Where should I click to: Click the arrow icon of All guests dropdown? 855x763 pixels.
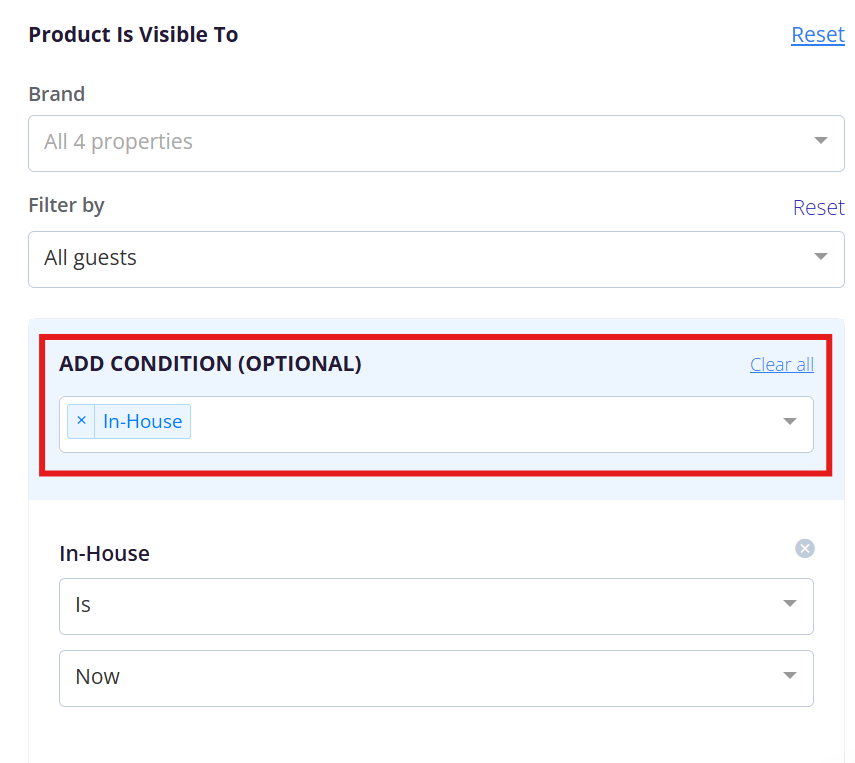click(x=821, y=257)
